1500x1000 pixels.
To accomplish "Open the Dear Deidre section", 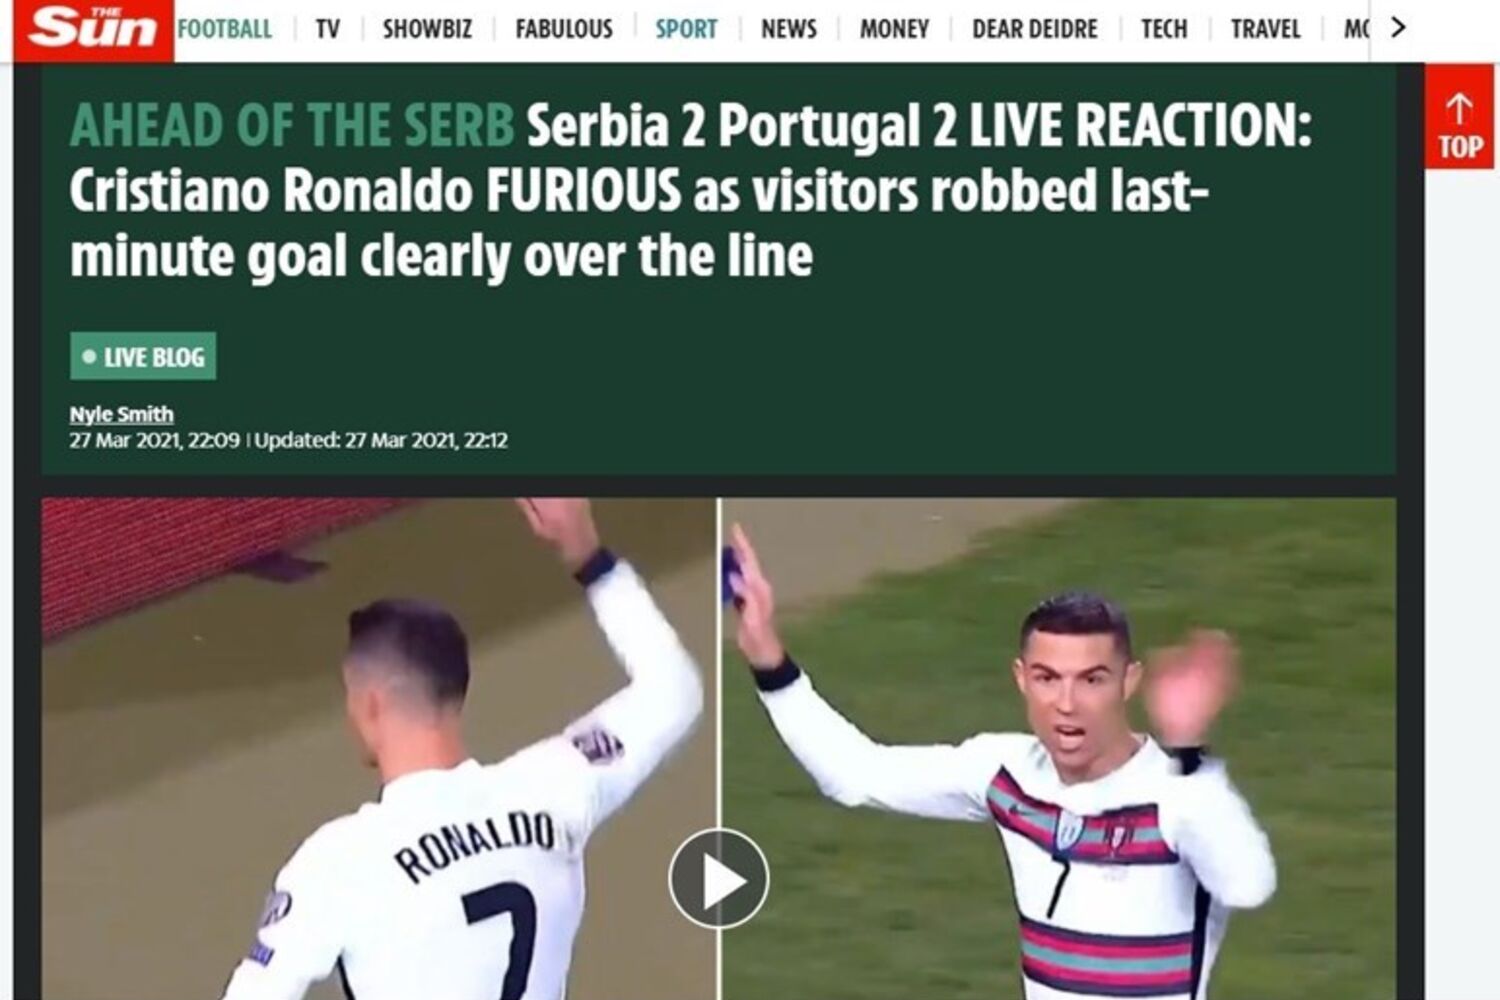I will pos(1035,29).
